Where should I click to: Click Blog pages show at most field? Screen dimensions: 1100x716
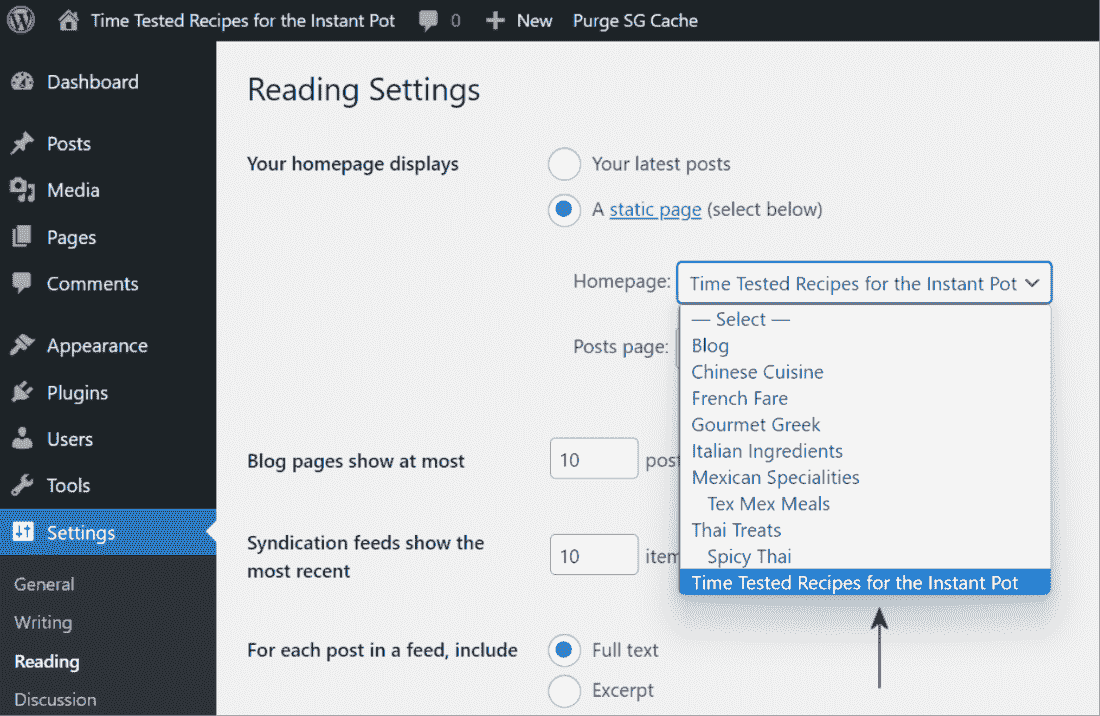tap(594, 459)
